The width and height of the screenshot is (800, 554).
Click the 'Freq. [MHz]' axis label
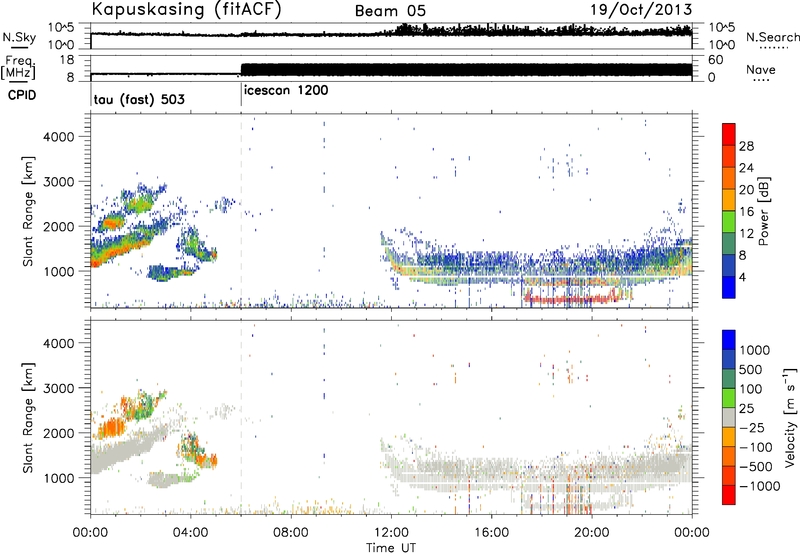(19, 68)
